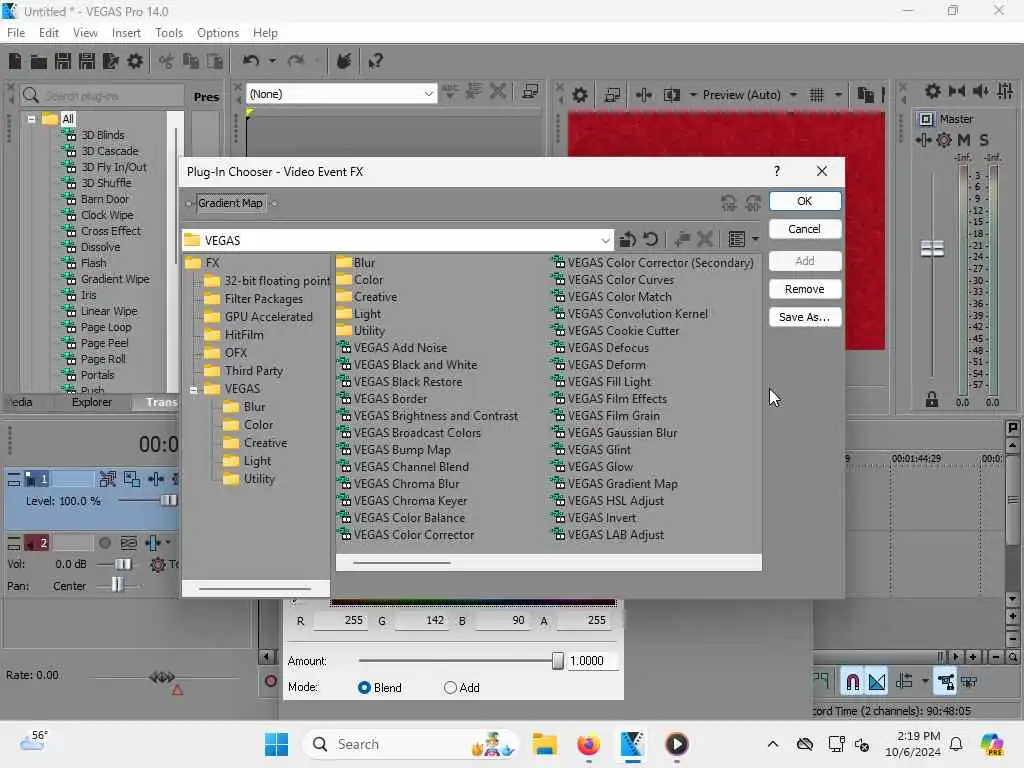Open audio track 2 automation dropdown arrow

point(168,543)
